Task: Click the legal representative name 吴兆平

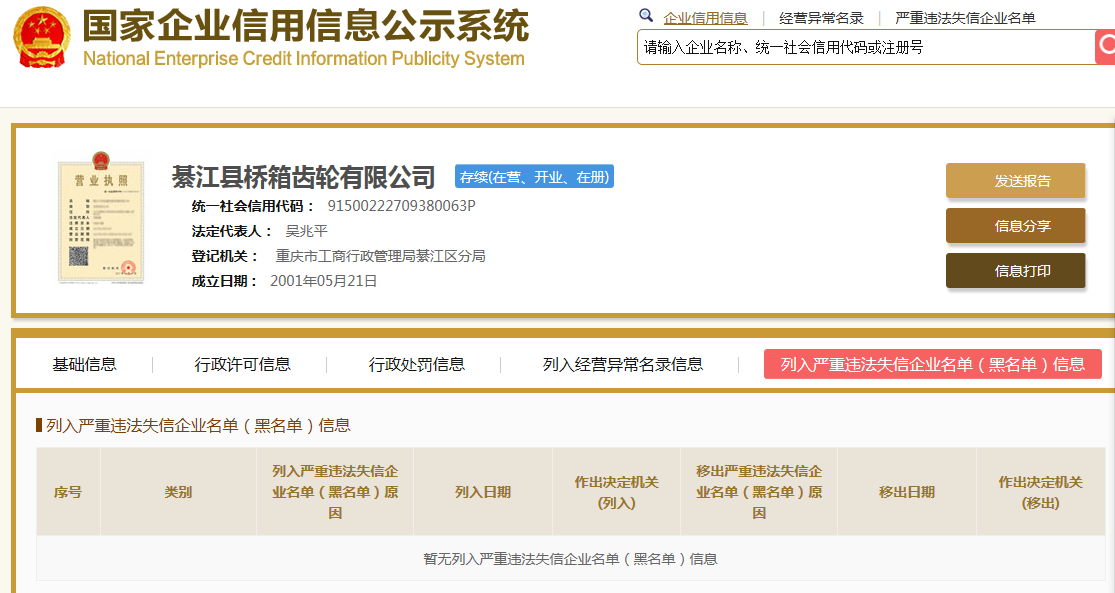Action: [x=306, y=231]
